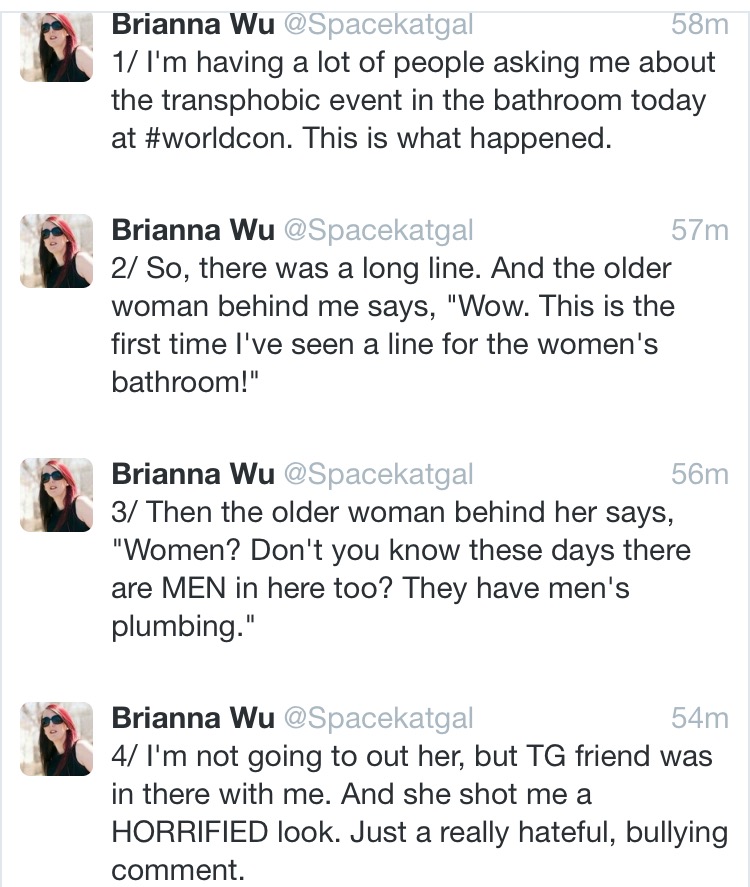Open tweet starting '4/ I'm not going'
This screenshot has width=750, height=887.
(419, 813)
